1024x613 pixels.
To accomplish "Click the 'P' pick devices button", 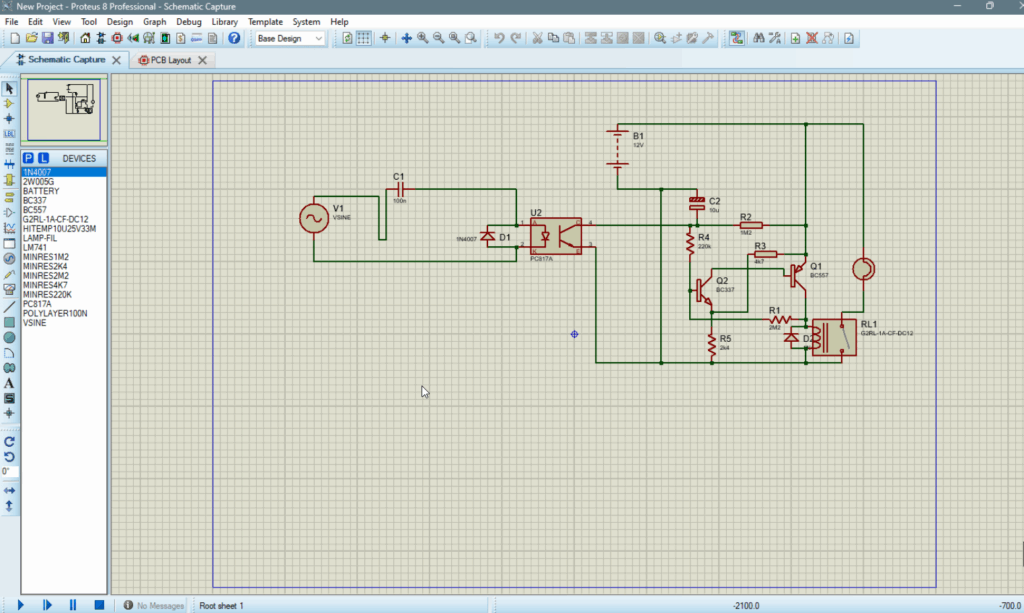I will click(29, 158).
